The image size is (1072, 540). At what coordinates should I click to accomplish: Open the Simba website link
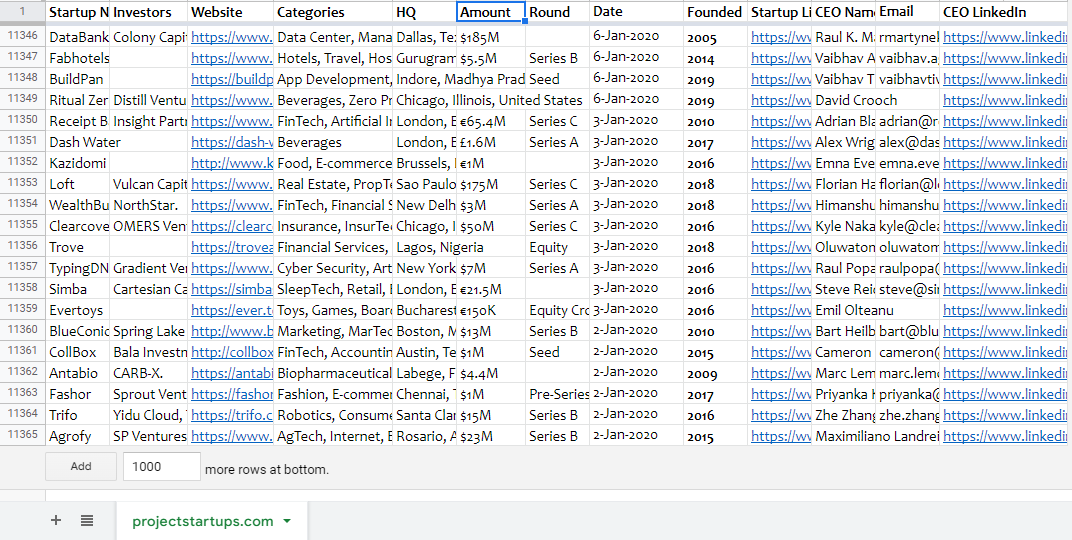coord(232,290)
